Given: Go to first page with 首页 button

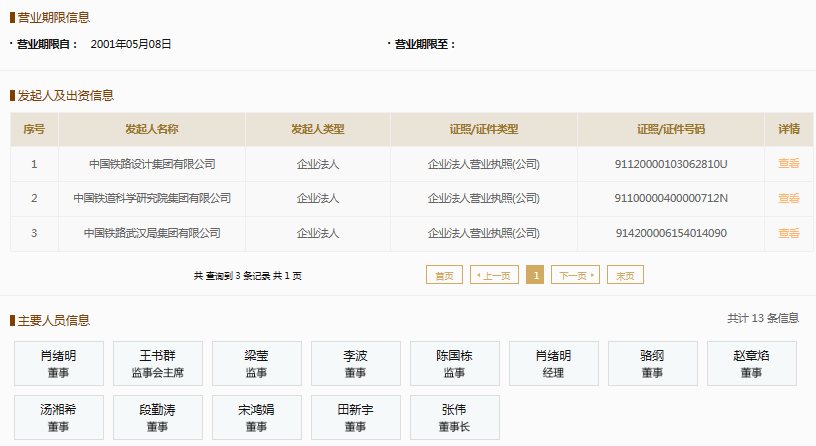Looking at the screenshot, I should (x=444, y=275).
